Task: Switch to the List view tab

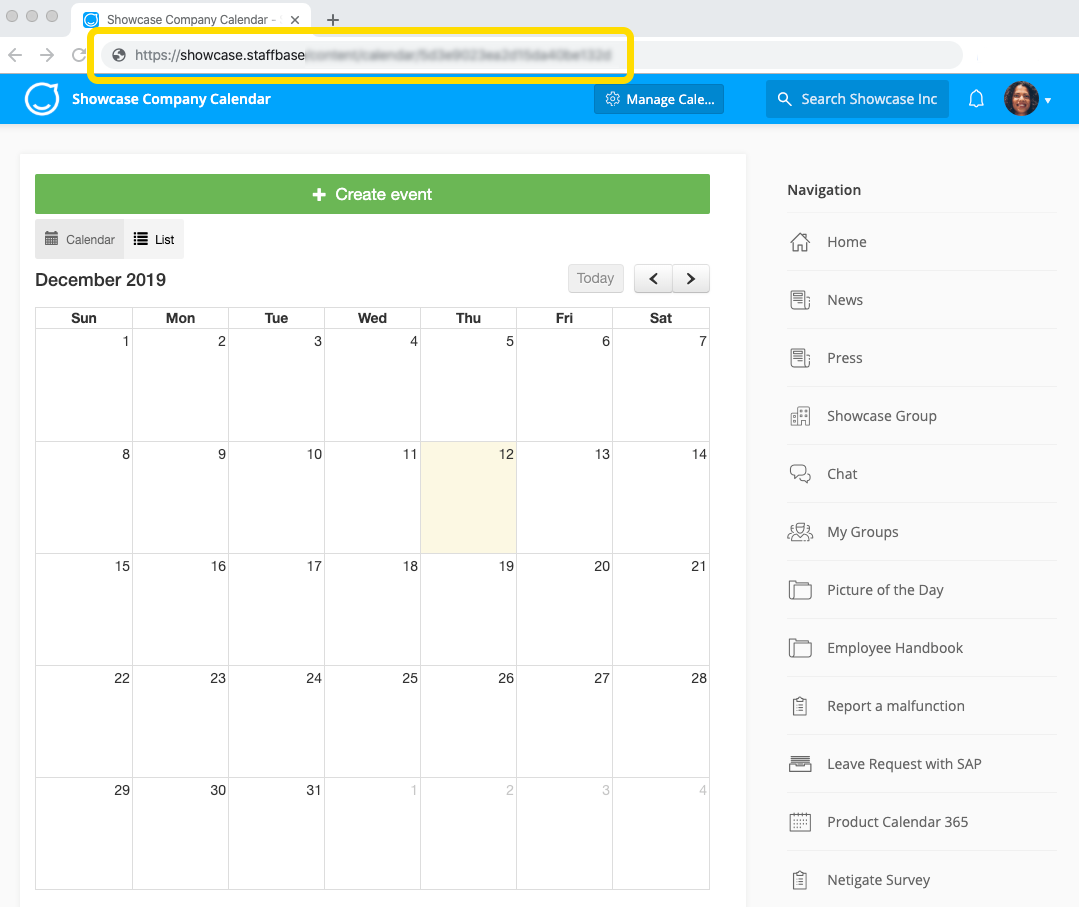Action: tap(154, 239)
